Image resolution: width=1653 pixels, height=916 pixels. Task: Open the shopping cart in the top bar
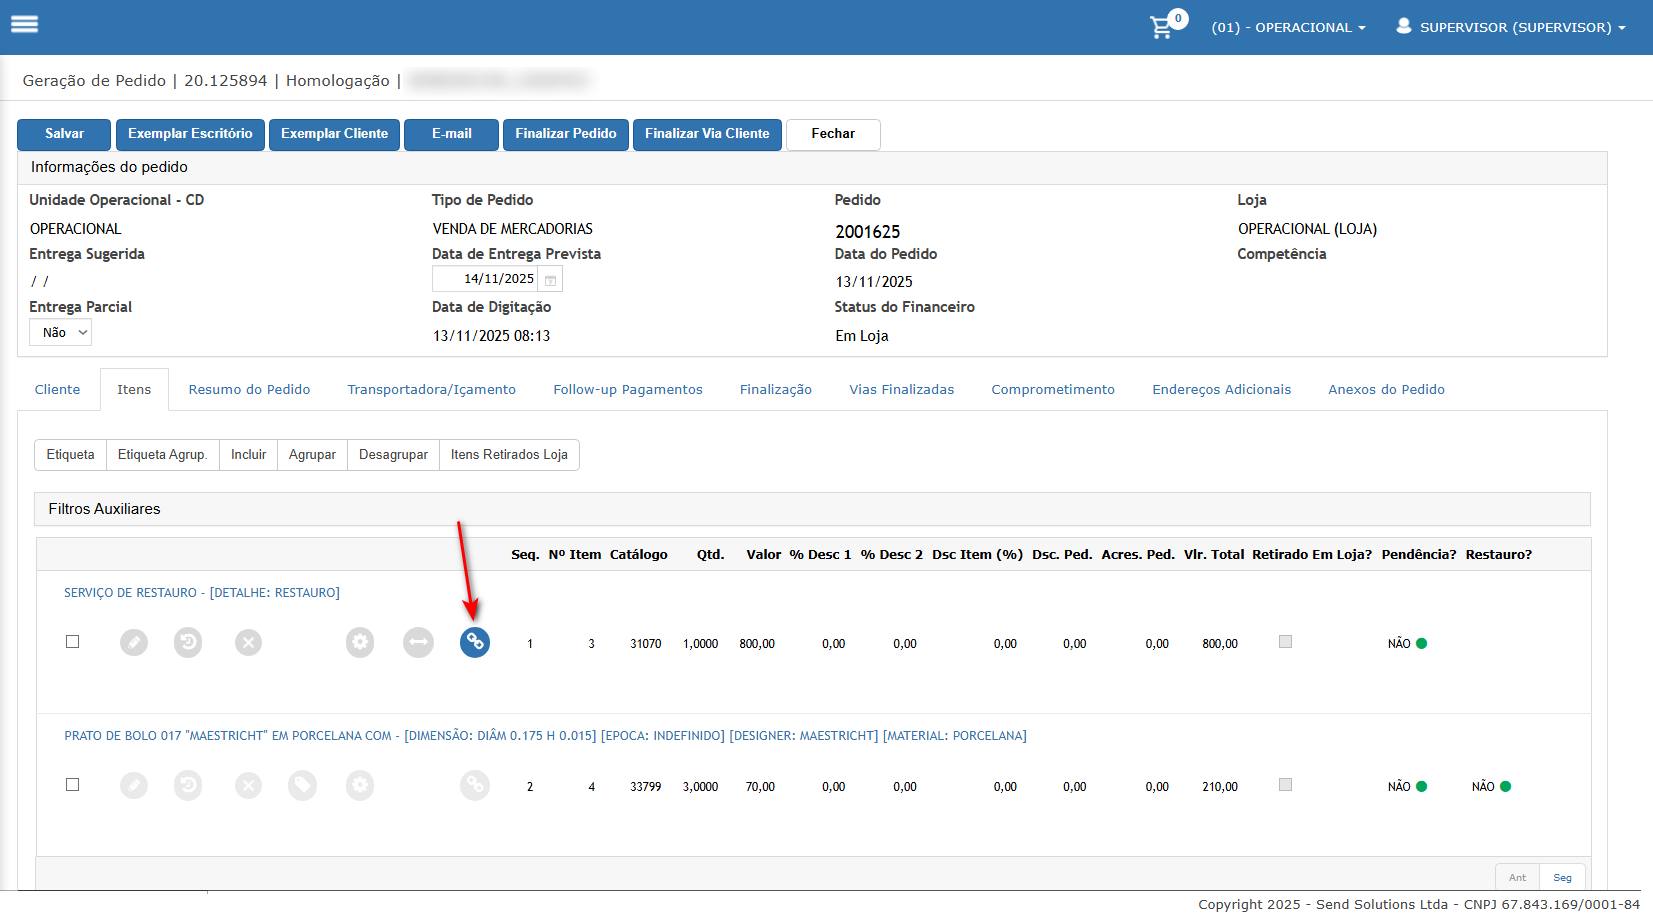pos(1162,27)
